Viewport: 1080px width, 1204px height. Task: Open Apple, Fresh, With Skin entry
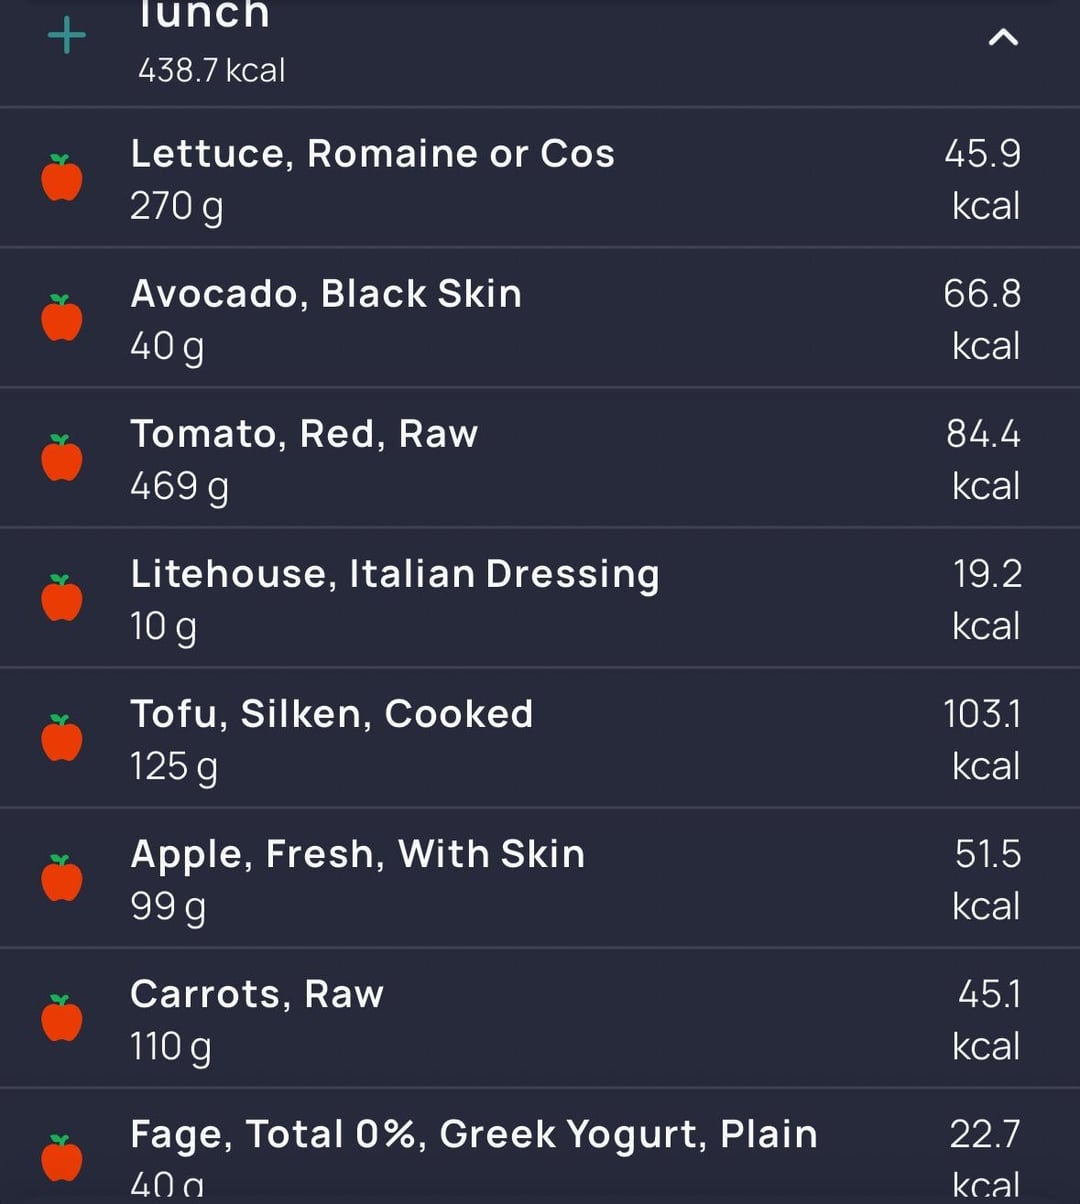coord(540,878)
